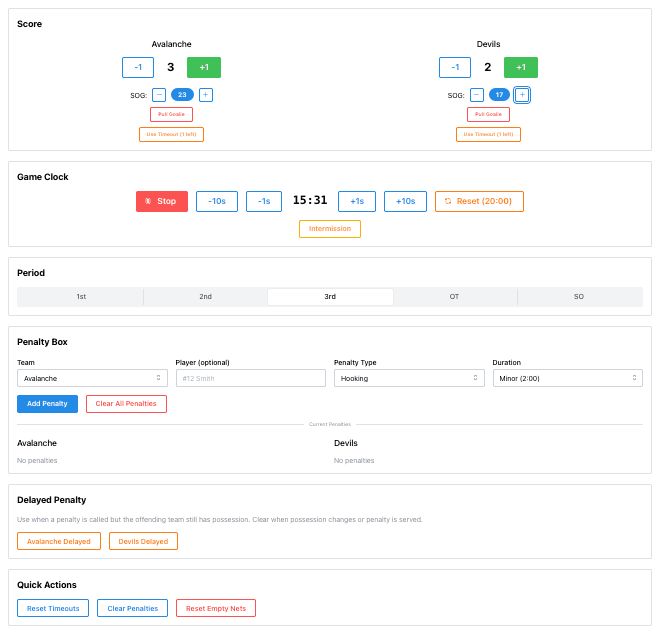Increase Devils shots on goal with plus icon
The width and height of the screenshot is (662, 634).
point(522,95)
